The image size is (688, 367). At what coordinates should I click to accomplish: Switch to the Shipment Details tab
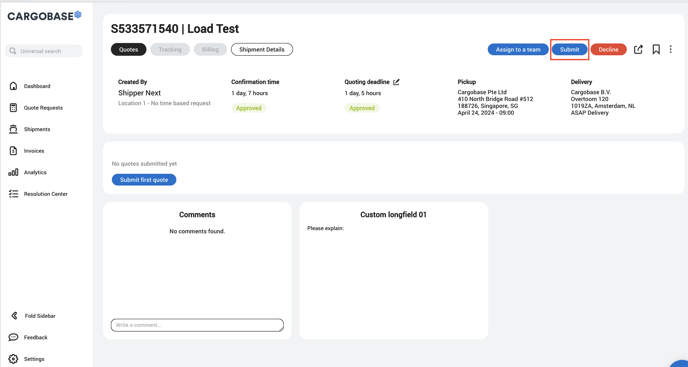click(x=262, y=50)
